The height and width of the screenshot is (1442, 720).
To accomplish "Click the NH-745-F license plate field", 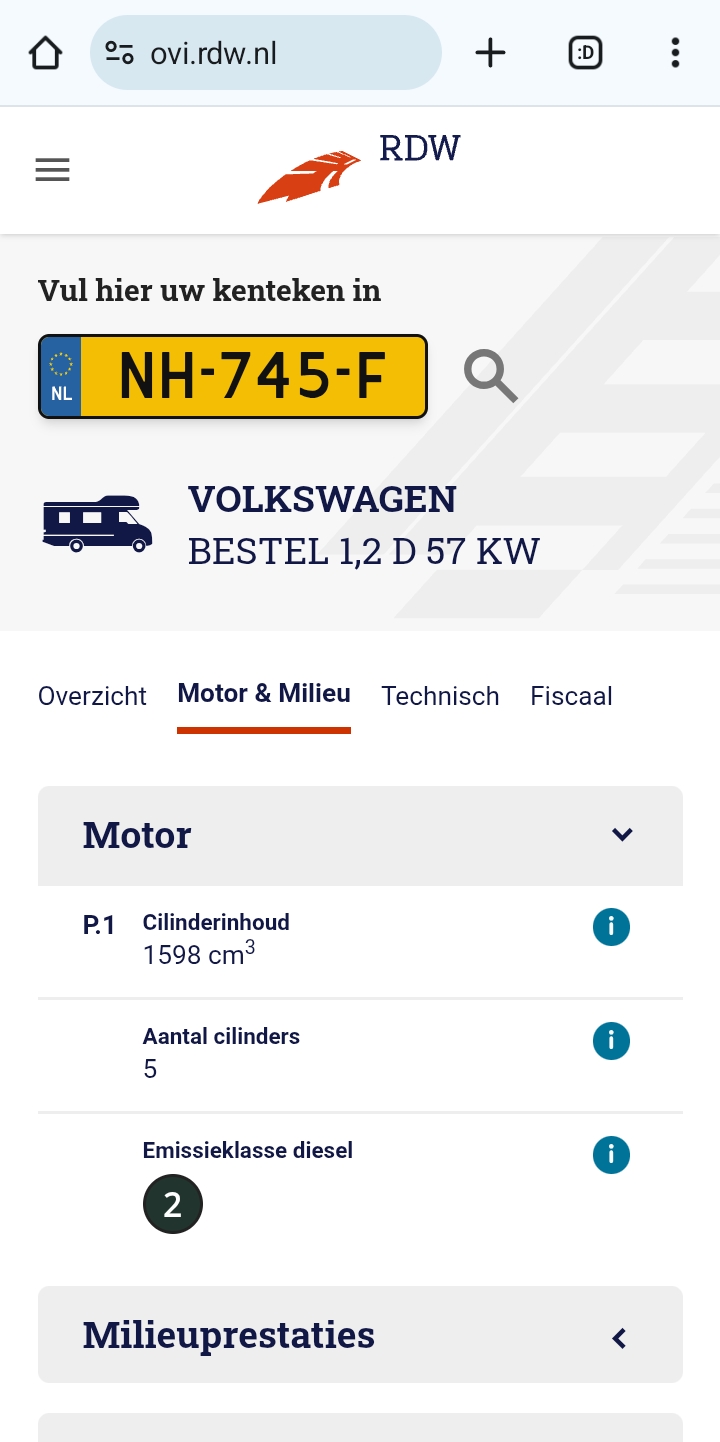I will click(250, 377).
